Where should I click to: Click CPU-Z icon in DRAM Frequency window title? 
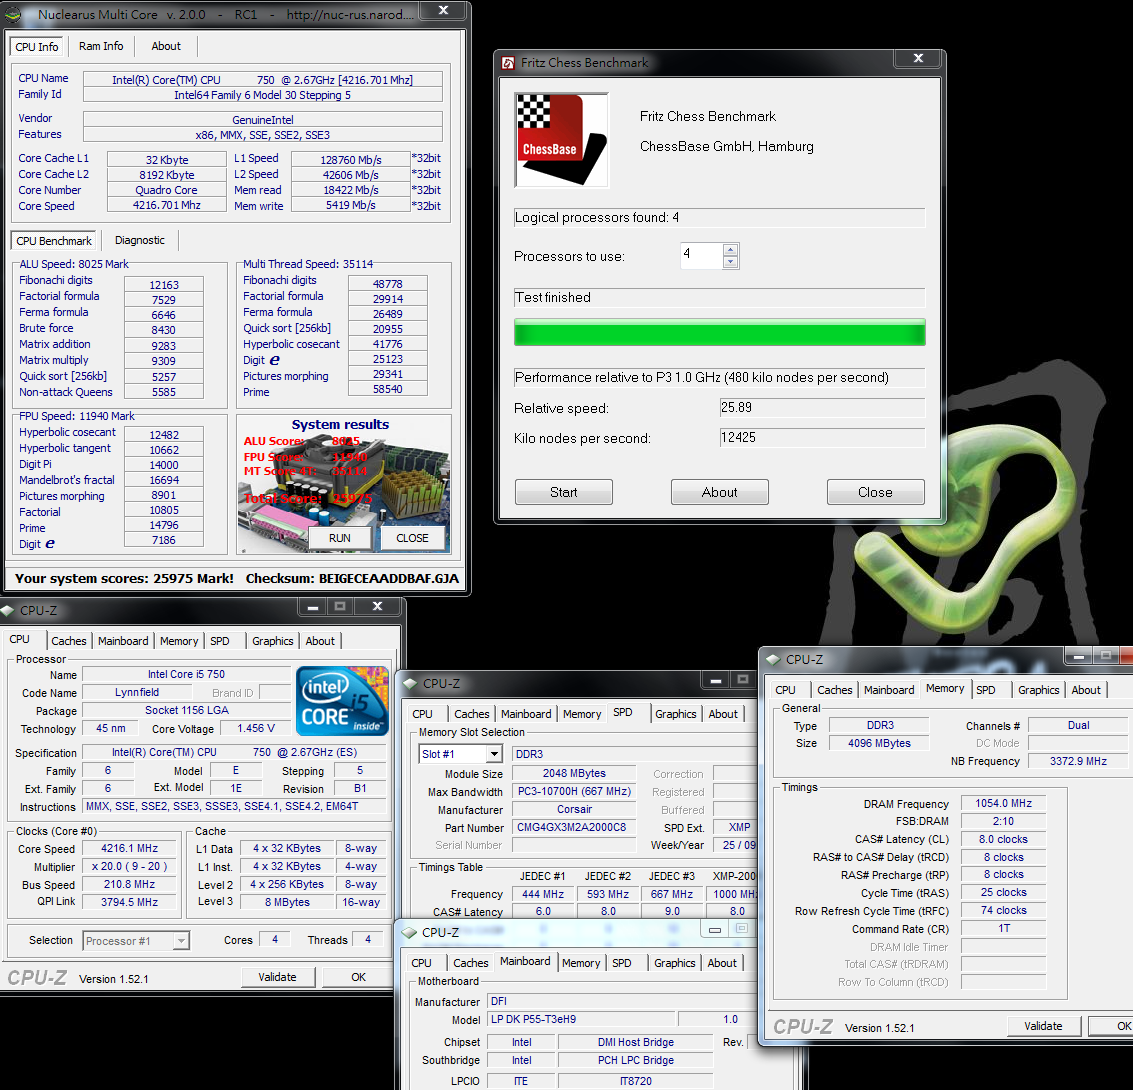tap(773, 659)
